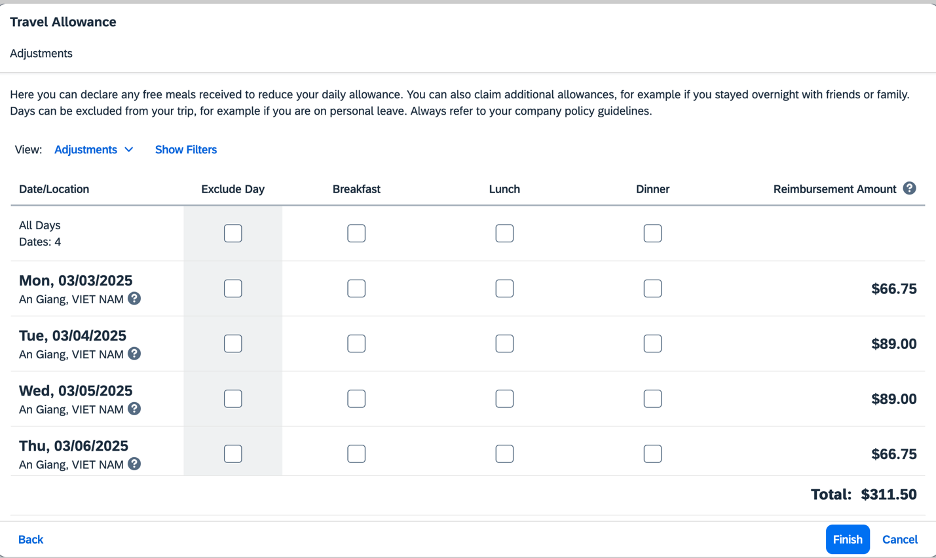This screenshot has width=936, height=558.
Task: Exclude Thu 03/06/2025 from the trip
Action: [x=233, y=454]
